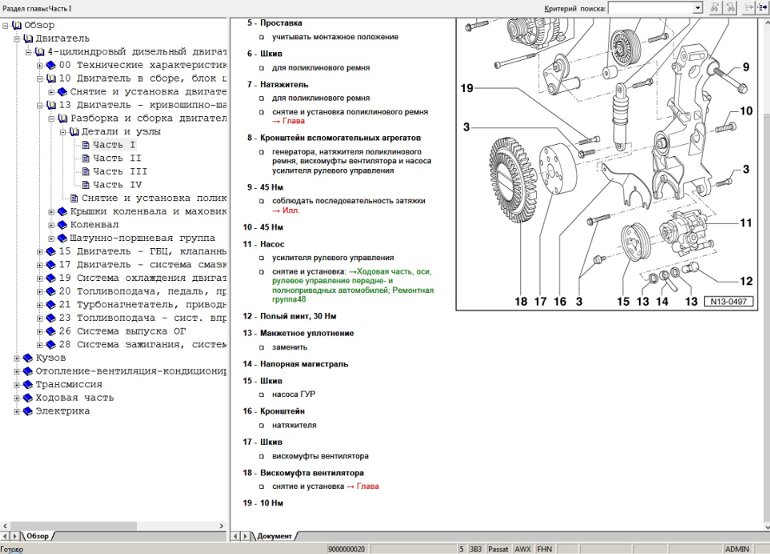
Task: Open the search criteria dropdown arrow
Action: [x=698, y=8]
